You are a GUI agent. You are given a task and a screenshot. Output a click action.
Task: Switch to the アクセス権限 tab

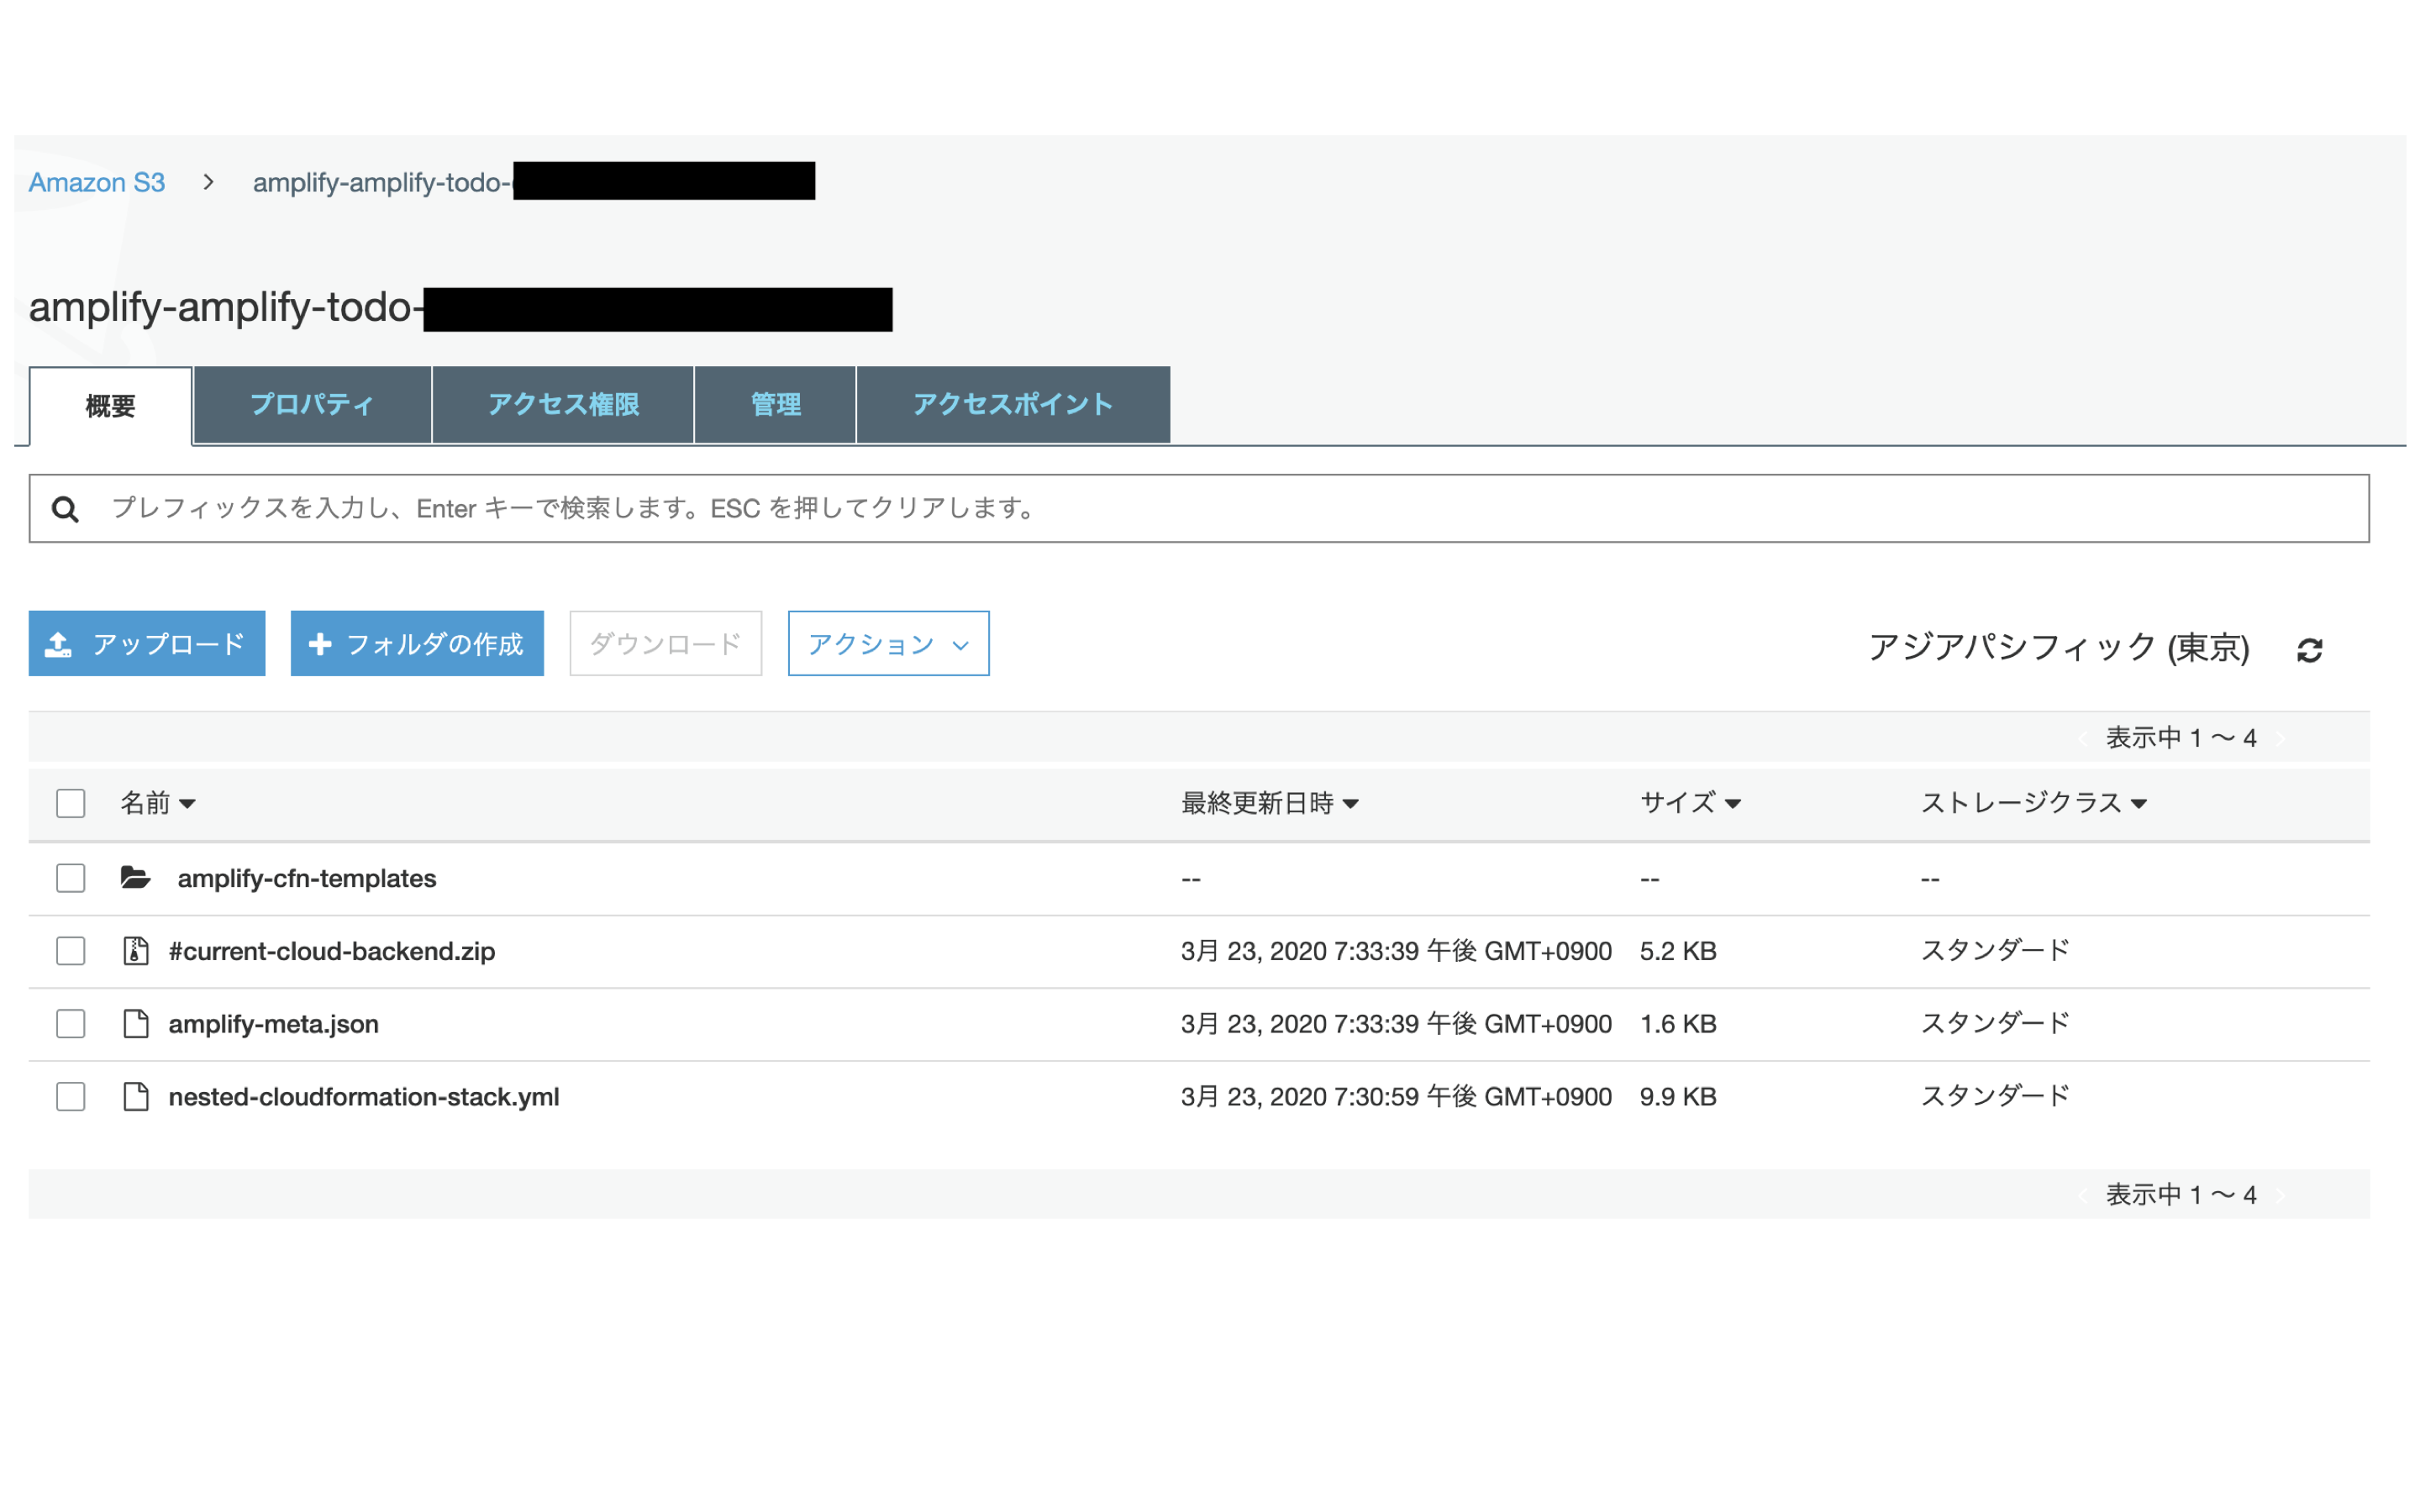[563, 404]
